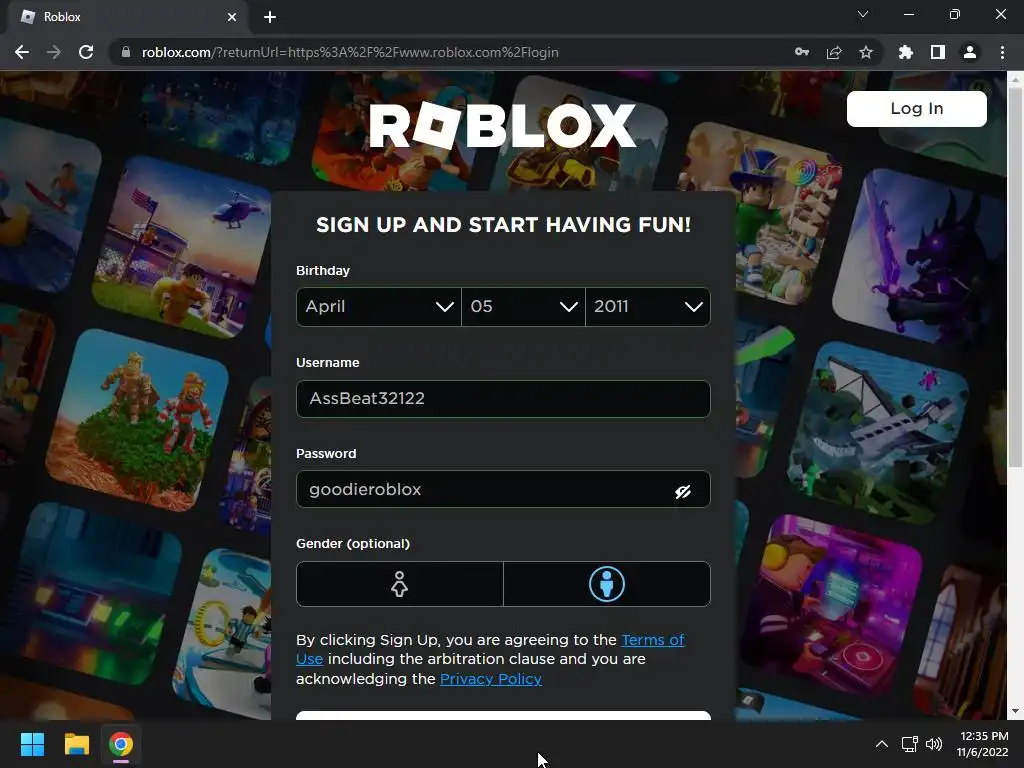This screenshot has height=768, width=1024.
Task: Click the Chrome taskbar icon
Action: click(x=121, y=744)
